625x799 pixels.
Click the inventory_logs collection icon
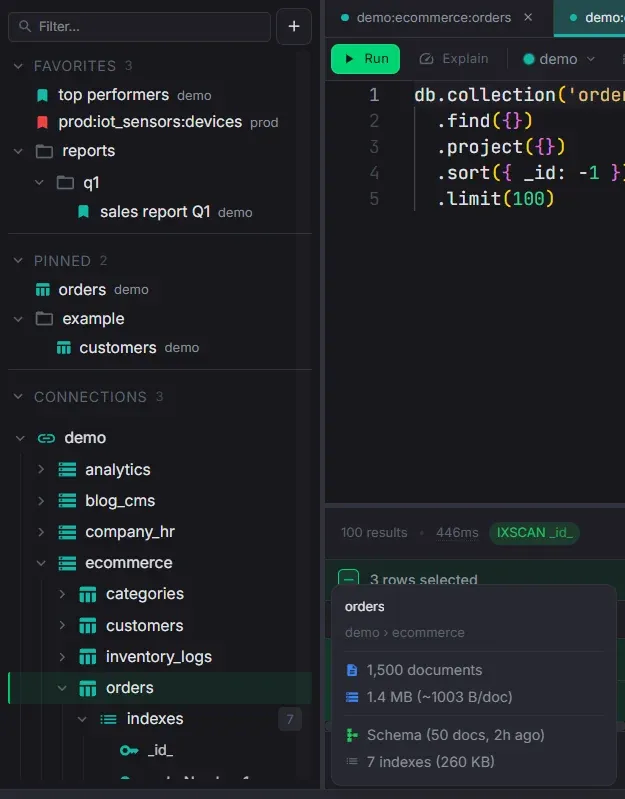88,657
